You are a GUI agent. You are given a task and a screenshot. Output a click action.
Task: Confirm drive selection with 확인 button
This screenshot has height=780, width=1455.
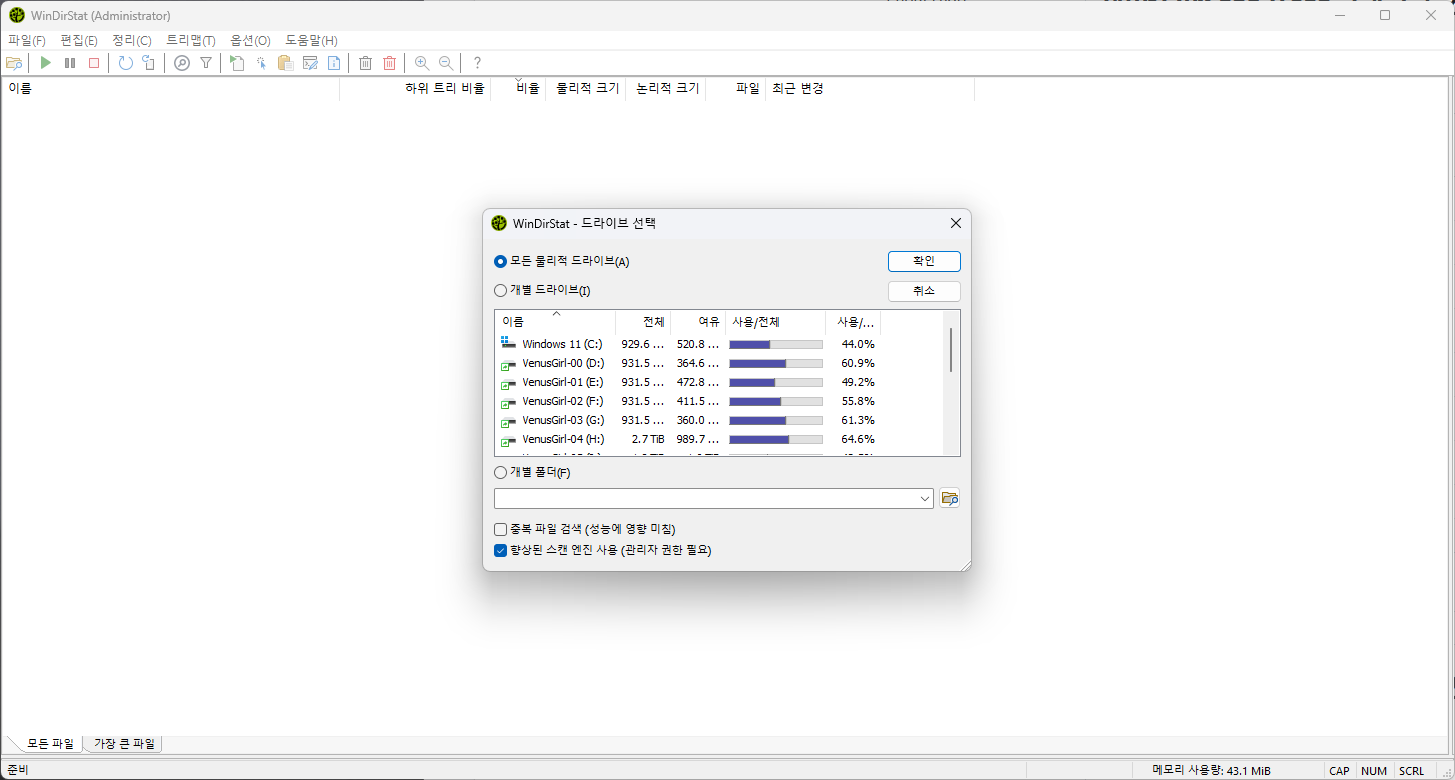click(924, 261)
